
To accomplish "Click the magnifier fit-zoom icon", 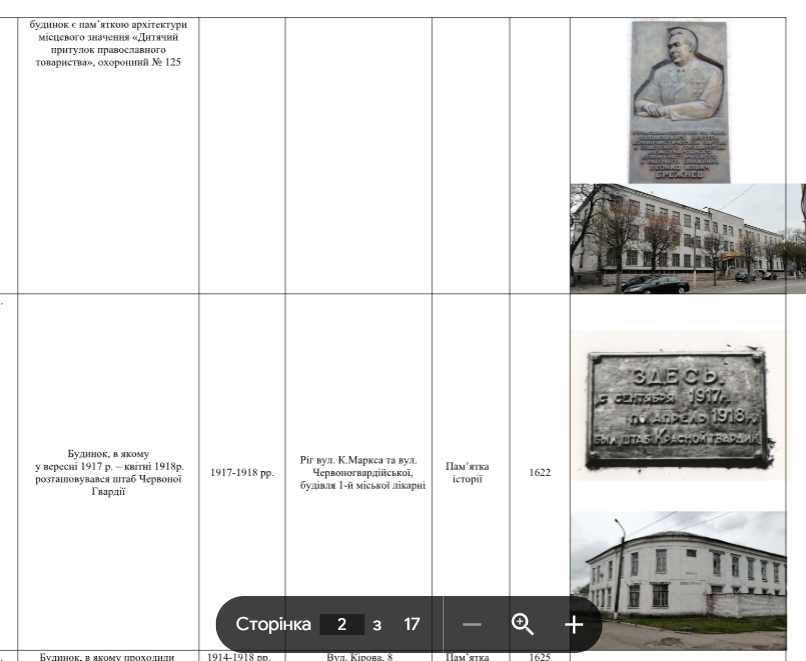I will pyautogui.click(x=522, y=624).
